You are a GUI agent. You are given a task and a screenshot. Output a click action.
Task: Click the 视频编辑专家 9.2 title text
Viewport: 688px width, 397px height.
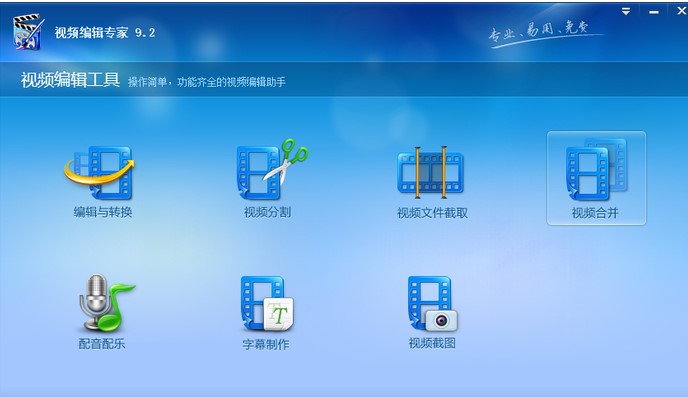(x=105, y=32)
